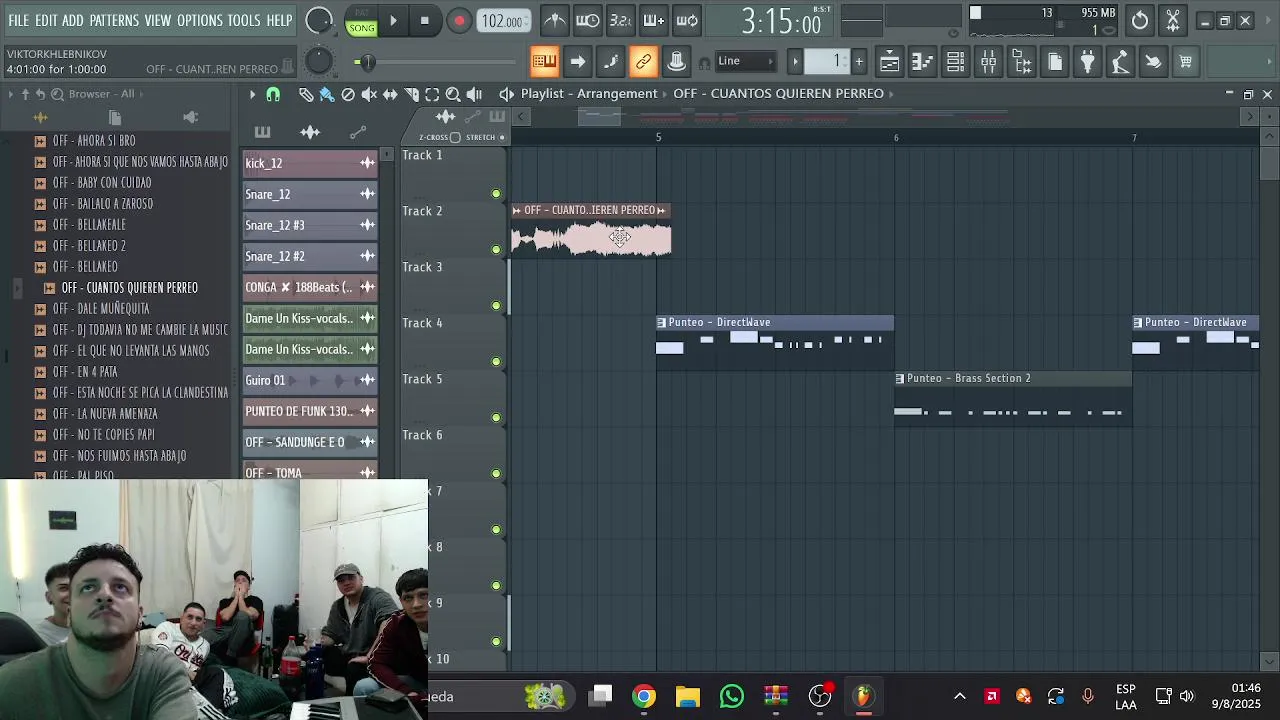The image size is (1280, 720).
Task: Open the project info document icon
Action: click(1054, 62)
